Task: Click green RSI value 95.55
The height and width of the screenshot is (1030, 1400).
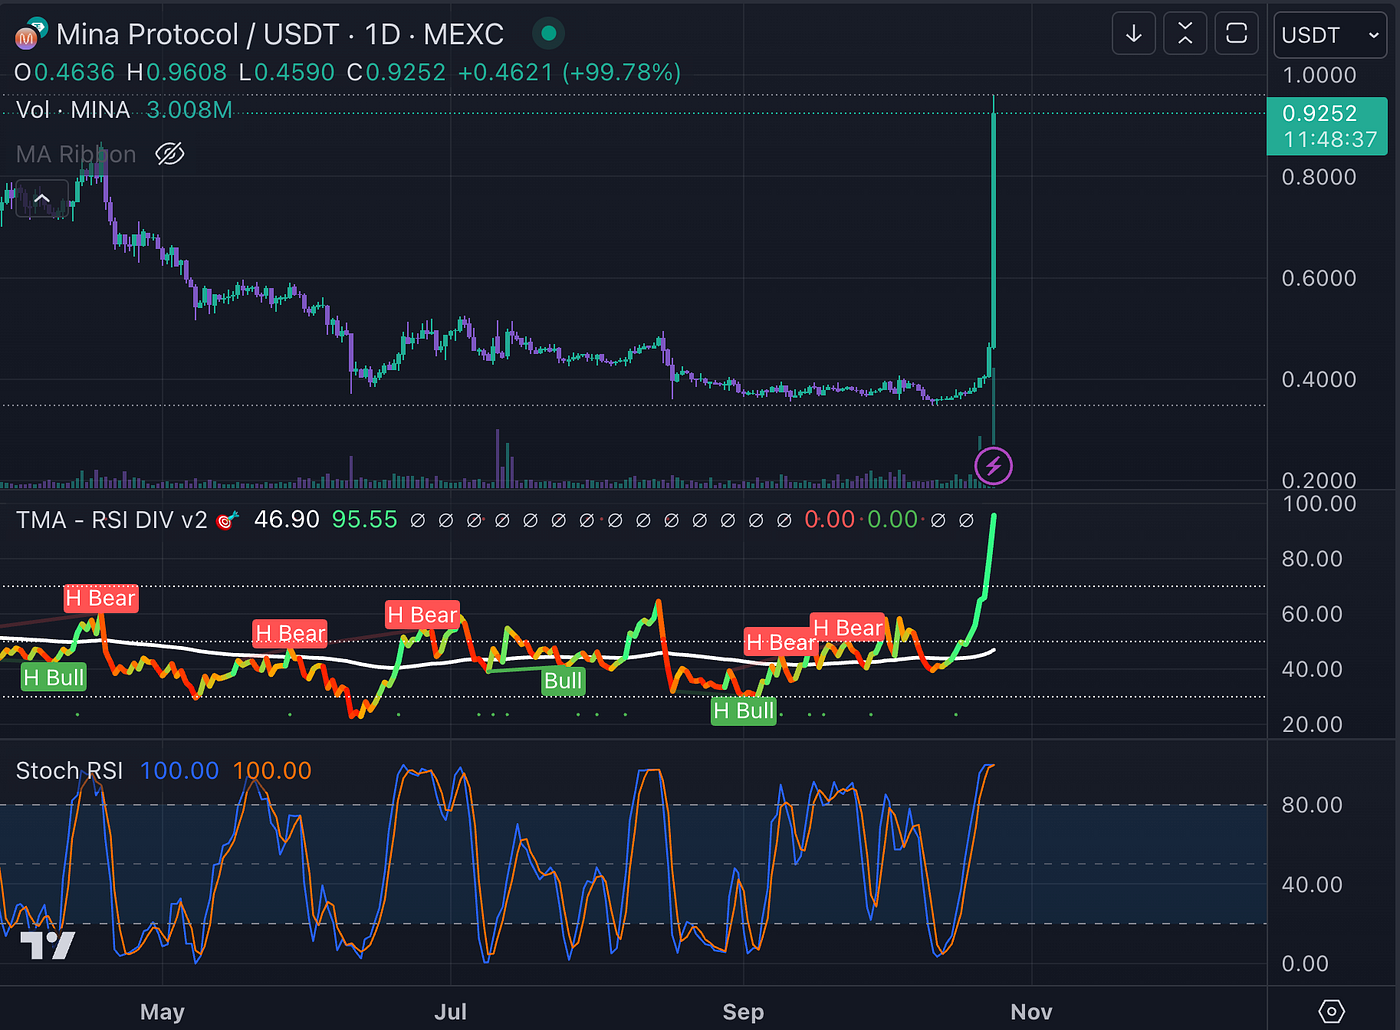Action: 364,520
